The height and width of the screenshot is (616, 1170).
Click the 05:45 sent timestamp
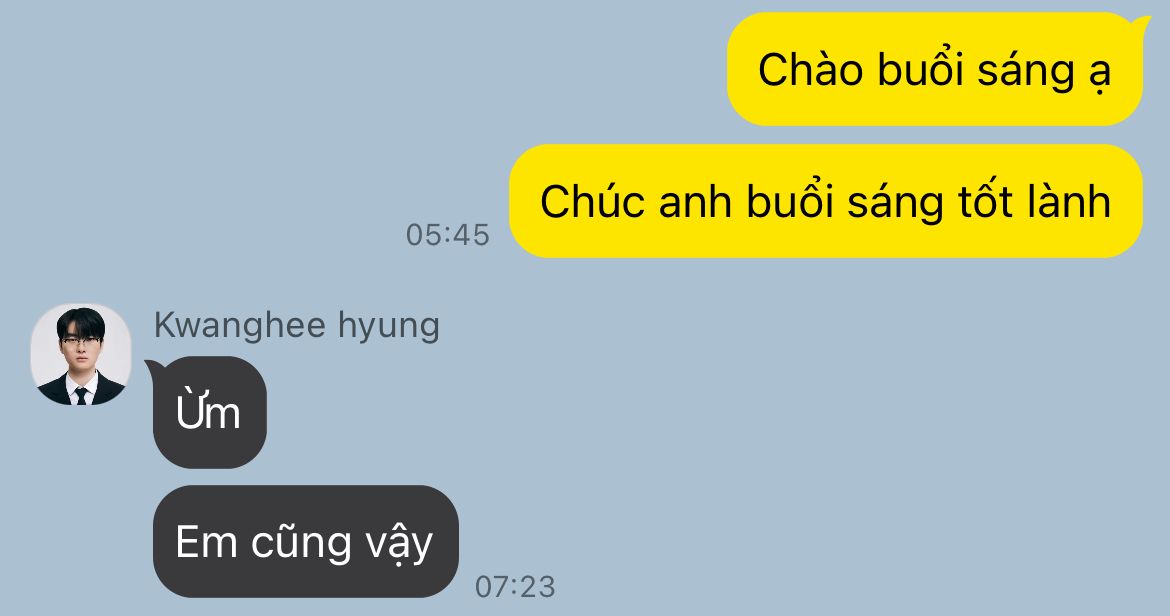pyautogui.click(x=448, y=236)
